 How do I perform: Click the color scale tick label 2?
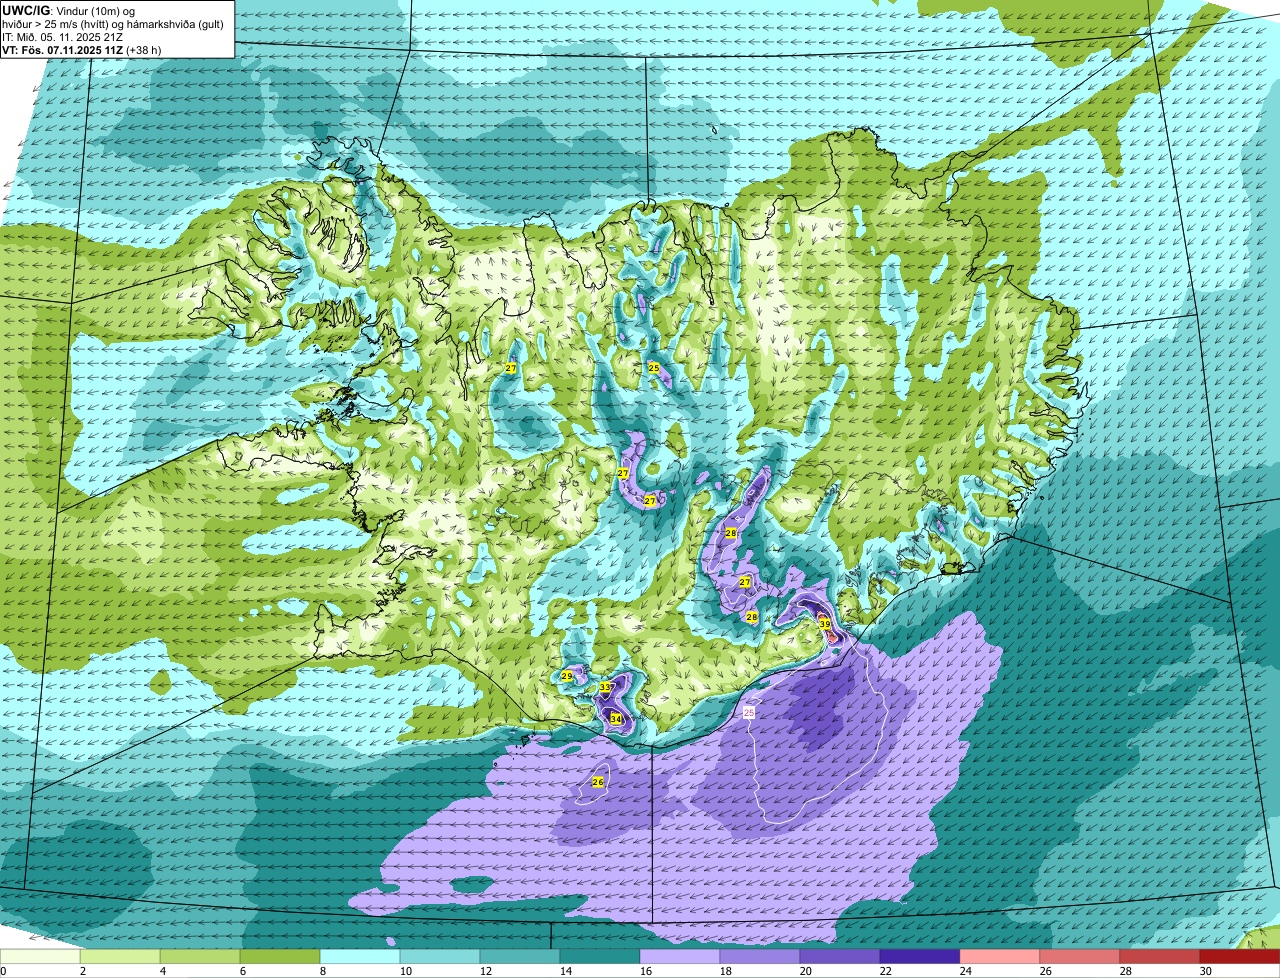83,971
